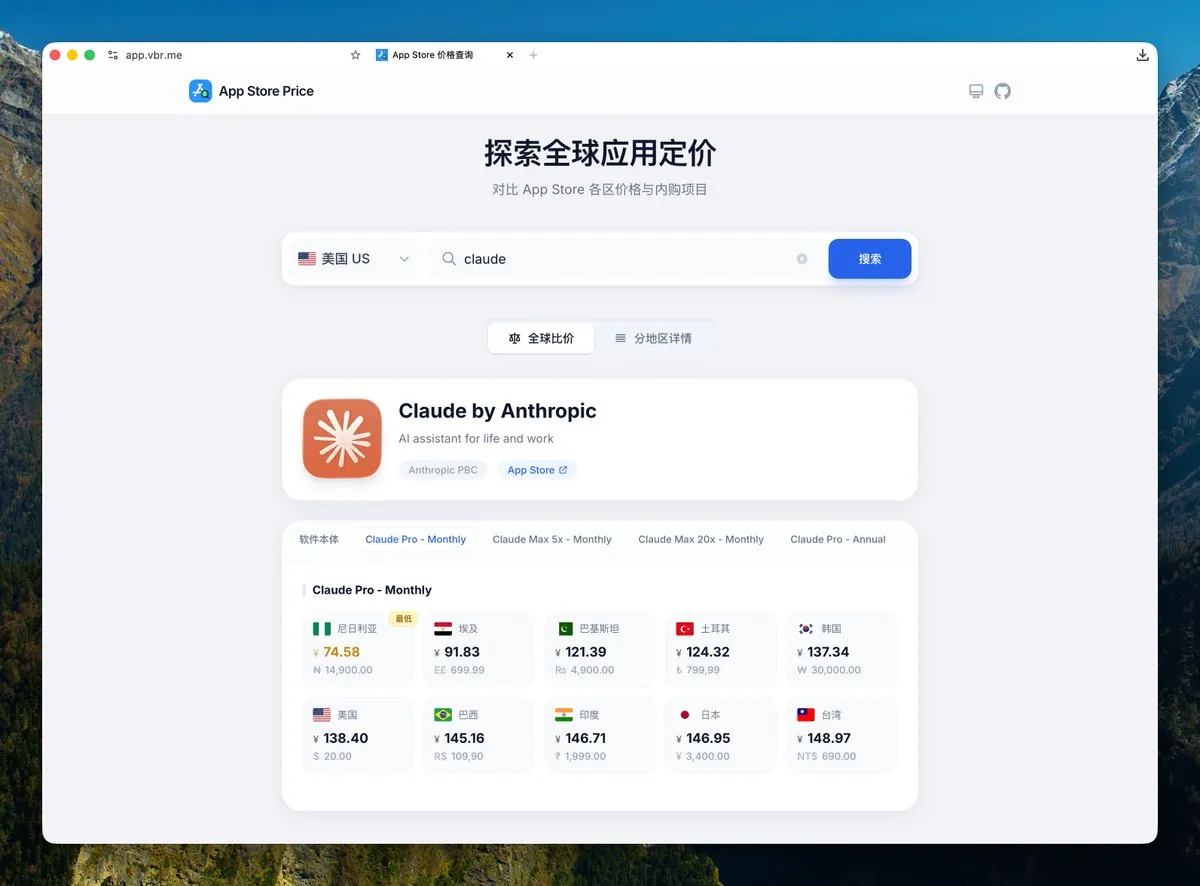The width and height of the screenshot is (1200, 886).
Task: Click the App Store Price logo icon
Action: pos(200,91)
